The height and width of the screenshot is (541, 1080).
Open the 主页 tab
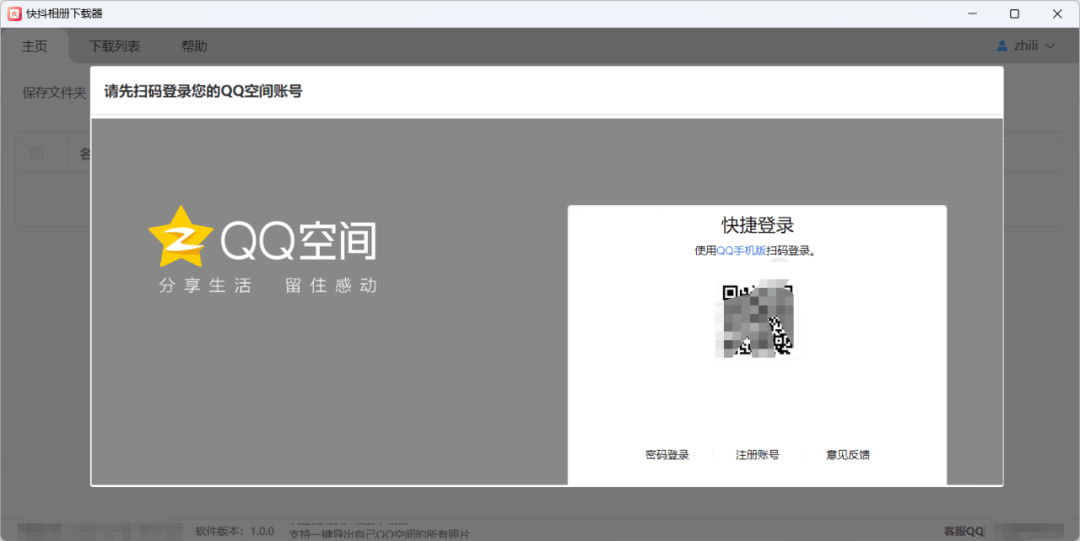[x=34, y=46]
